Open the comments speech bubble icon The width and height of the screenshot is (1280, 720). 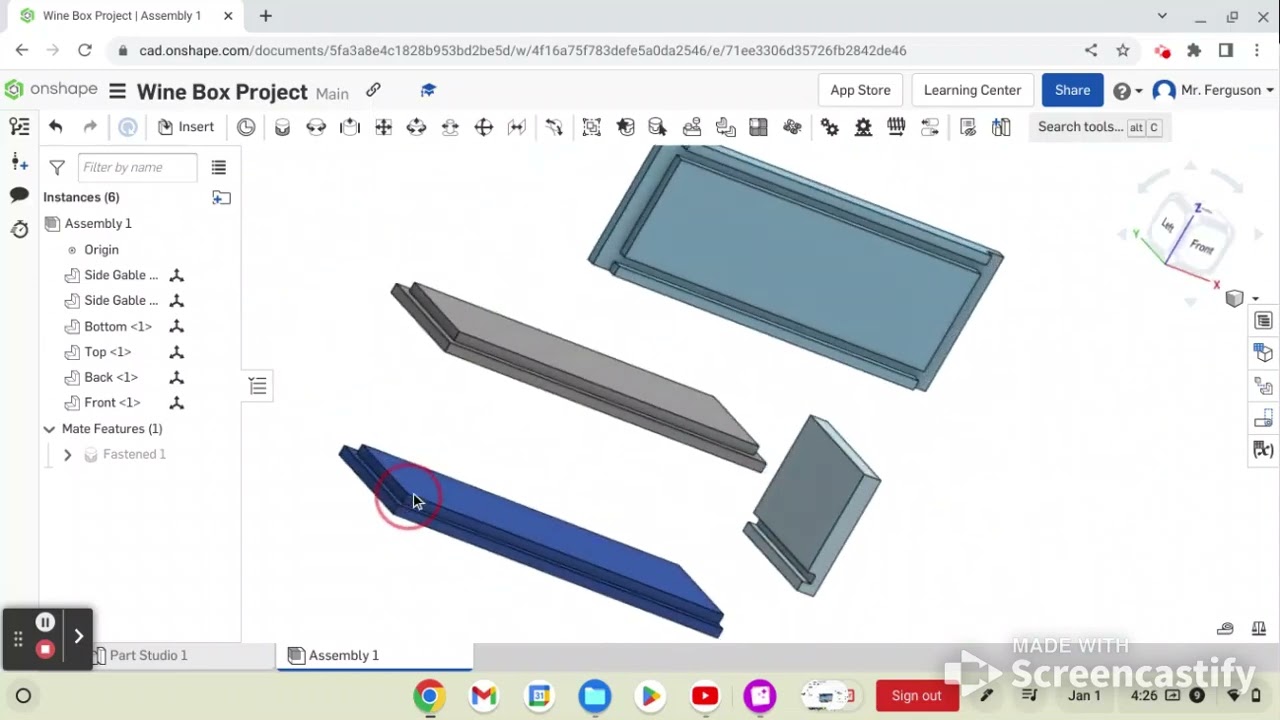click(x=19, y=195)
